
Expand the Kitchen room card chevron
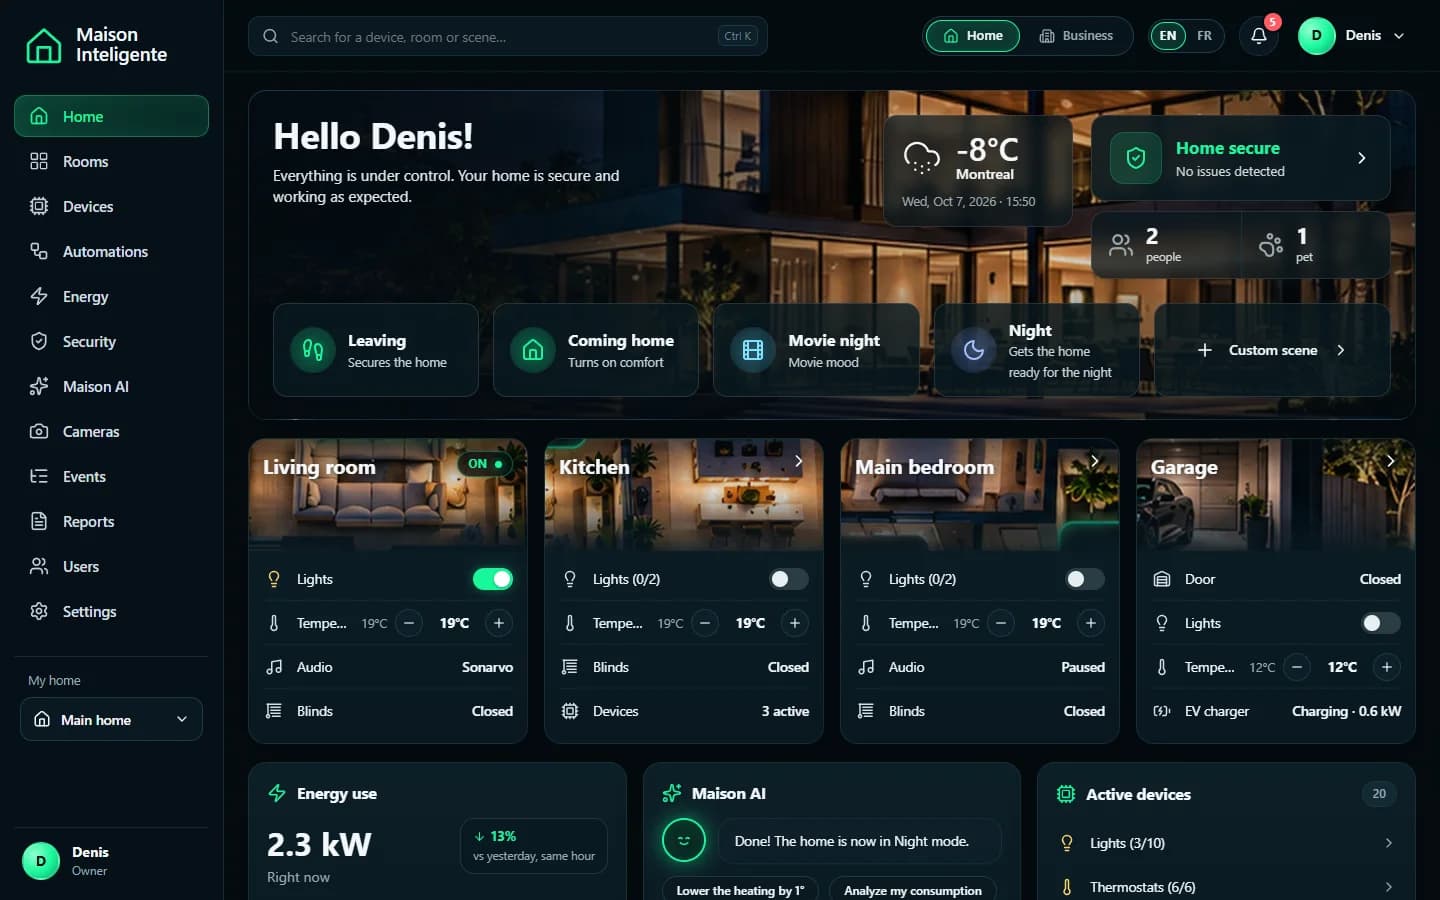coord(798,461)
